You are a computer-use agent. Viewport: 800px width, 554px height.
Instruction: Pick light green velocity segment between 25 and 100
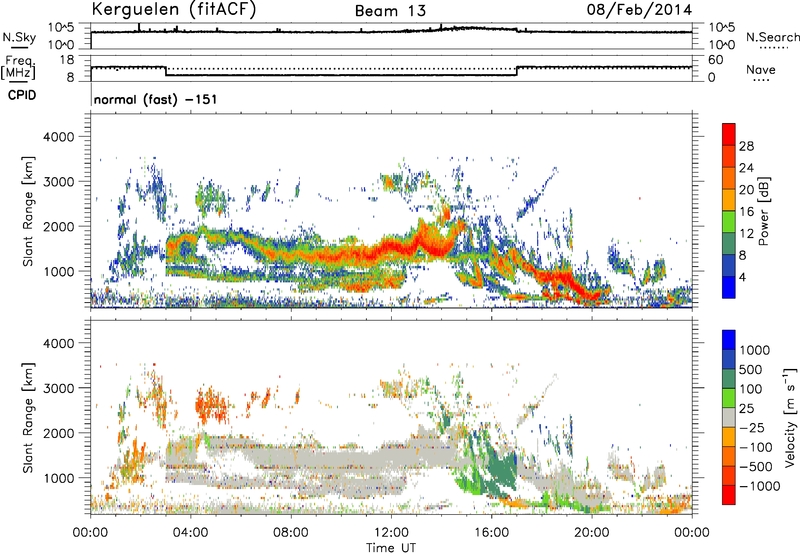click(729, 398)
